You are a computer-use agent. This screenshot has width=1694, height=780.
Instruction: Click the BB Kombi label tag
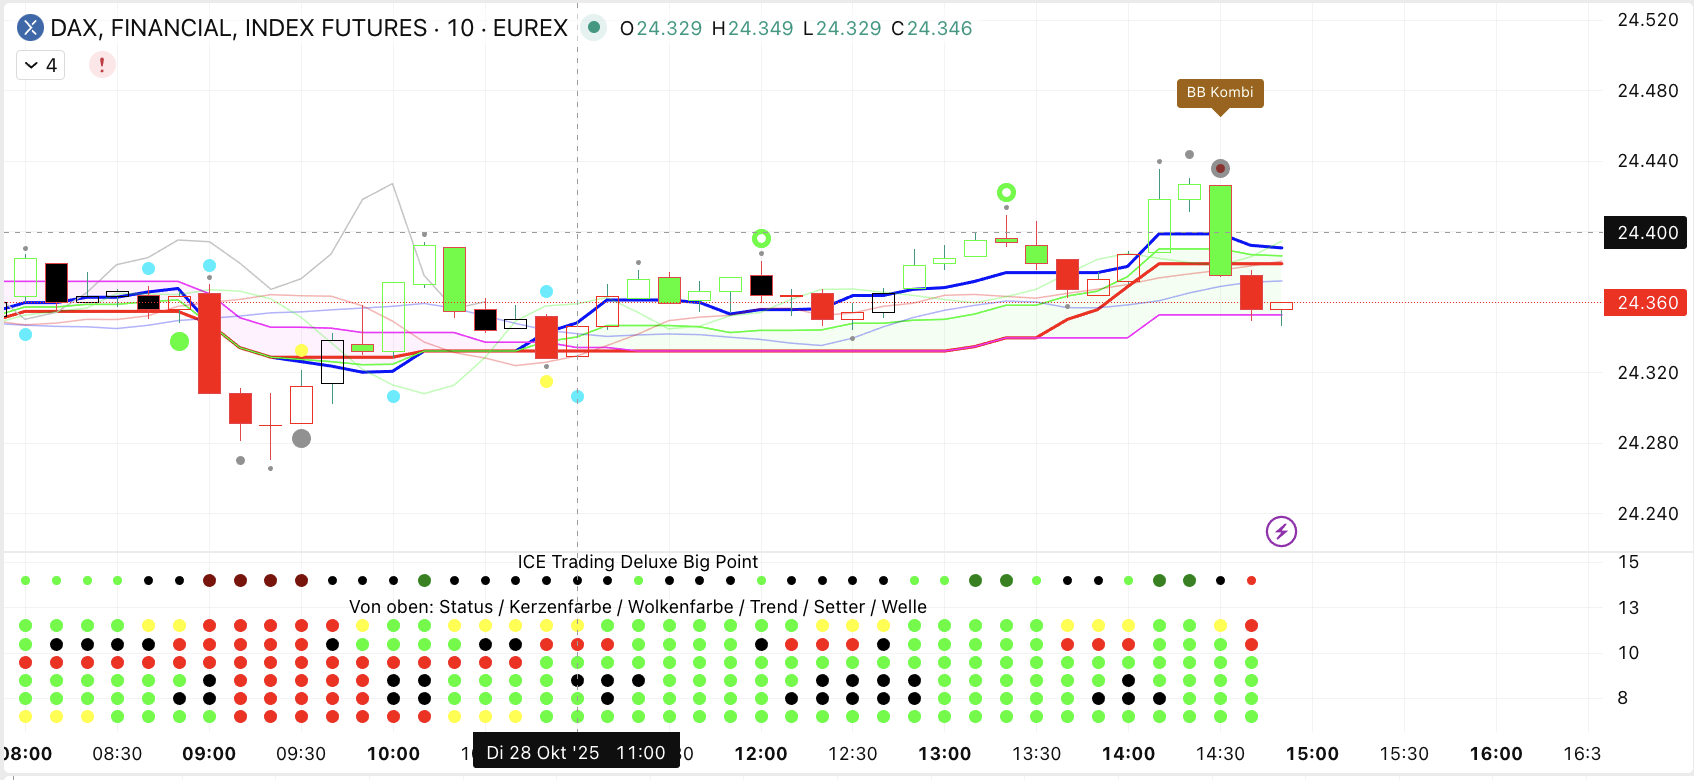point(1219,92)
